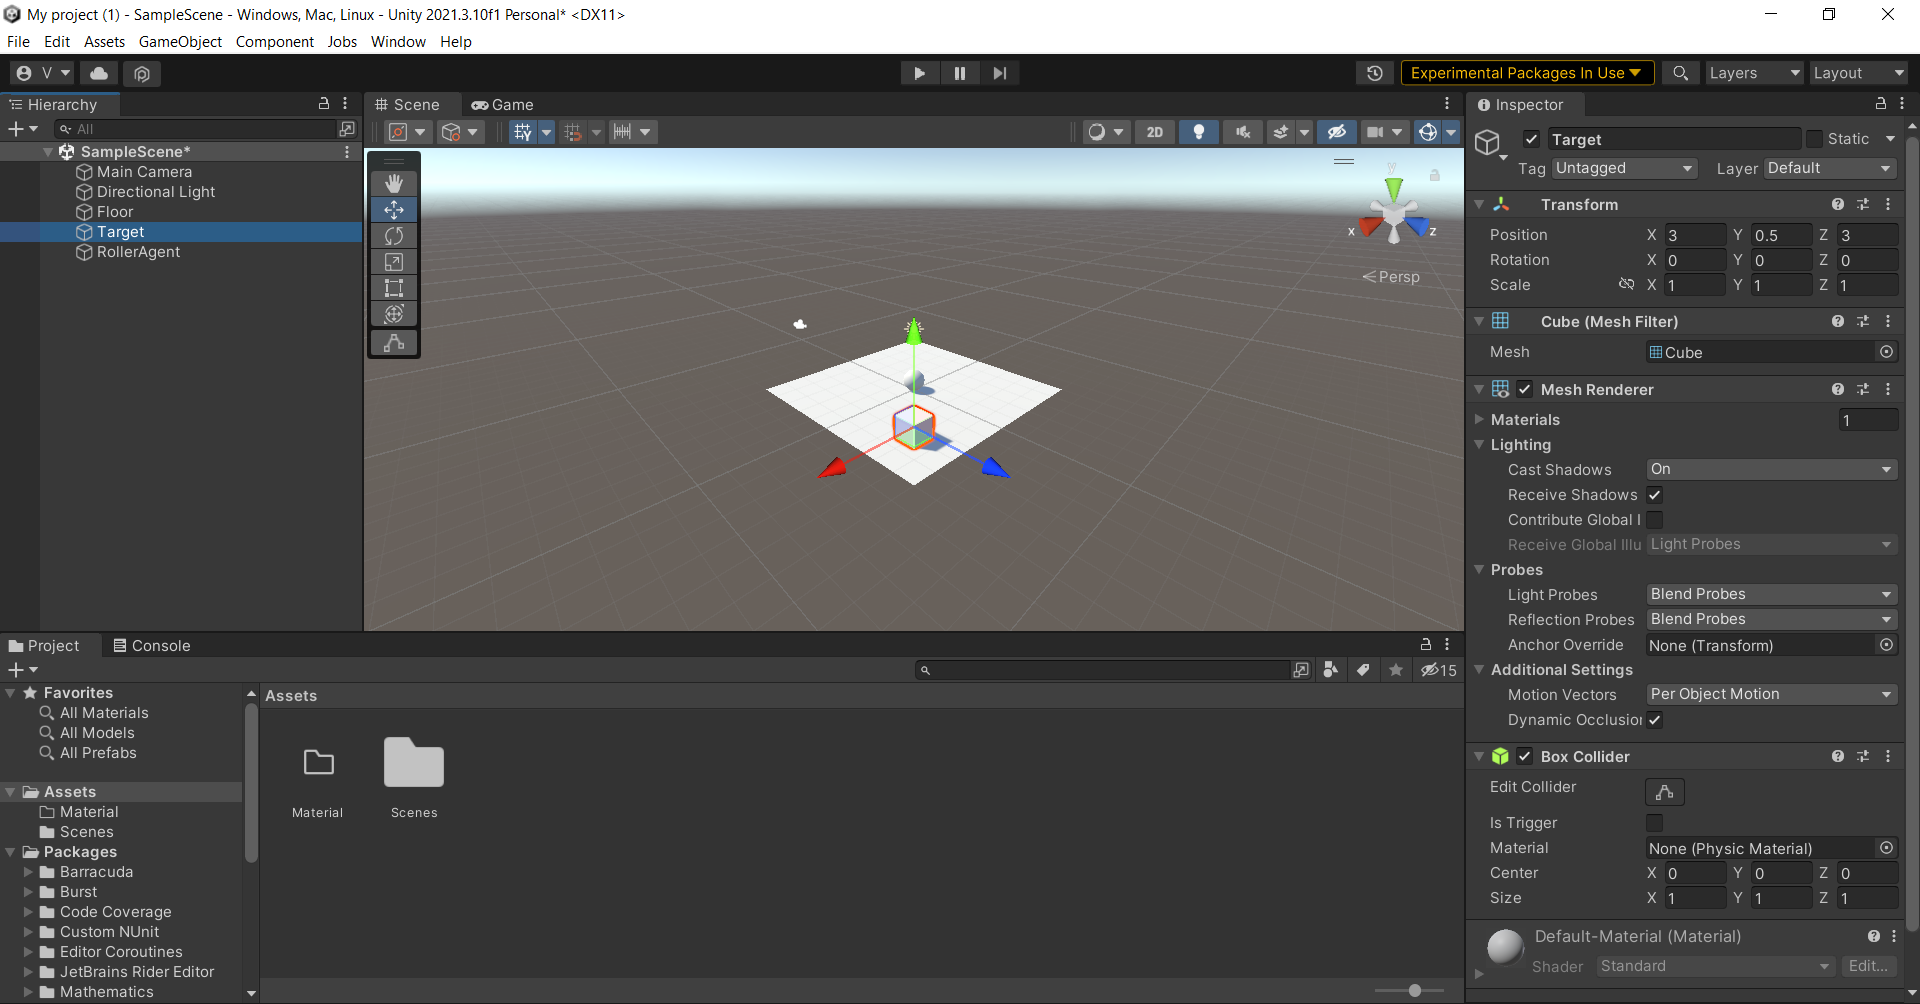Viewport: 1920px width, 1004px height.
Task: Select the Rotate tool
Action: (x=393, y=235)
